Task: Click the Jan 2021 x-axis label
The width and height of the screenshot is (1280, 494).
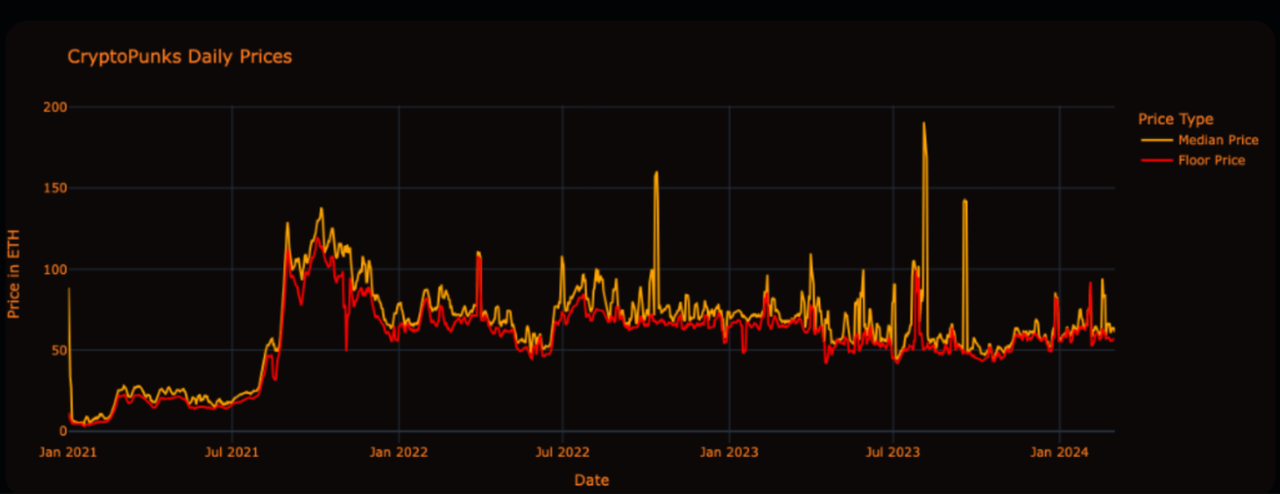Action: click(x=69, y=452)
